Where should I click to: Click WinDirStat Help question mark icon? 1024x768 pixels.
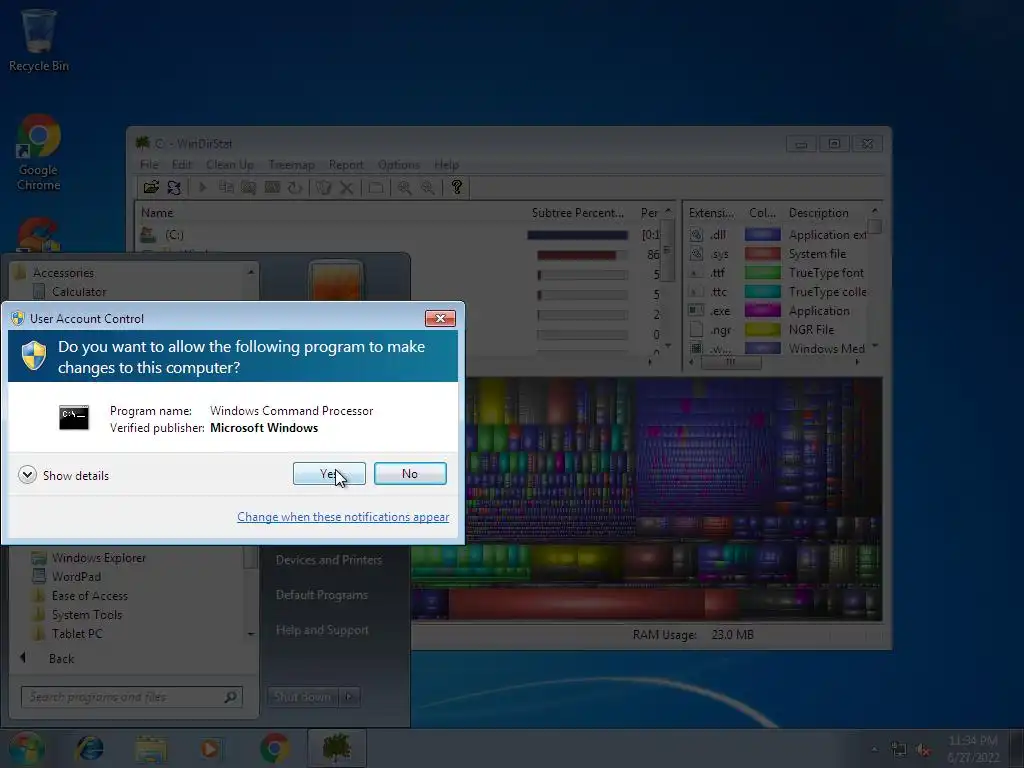[456, 188]
